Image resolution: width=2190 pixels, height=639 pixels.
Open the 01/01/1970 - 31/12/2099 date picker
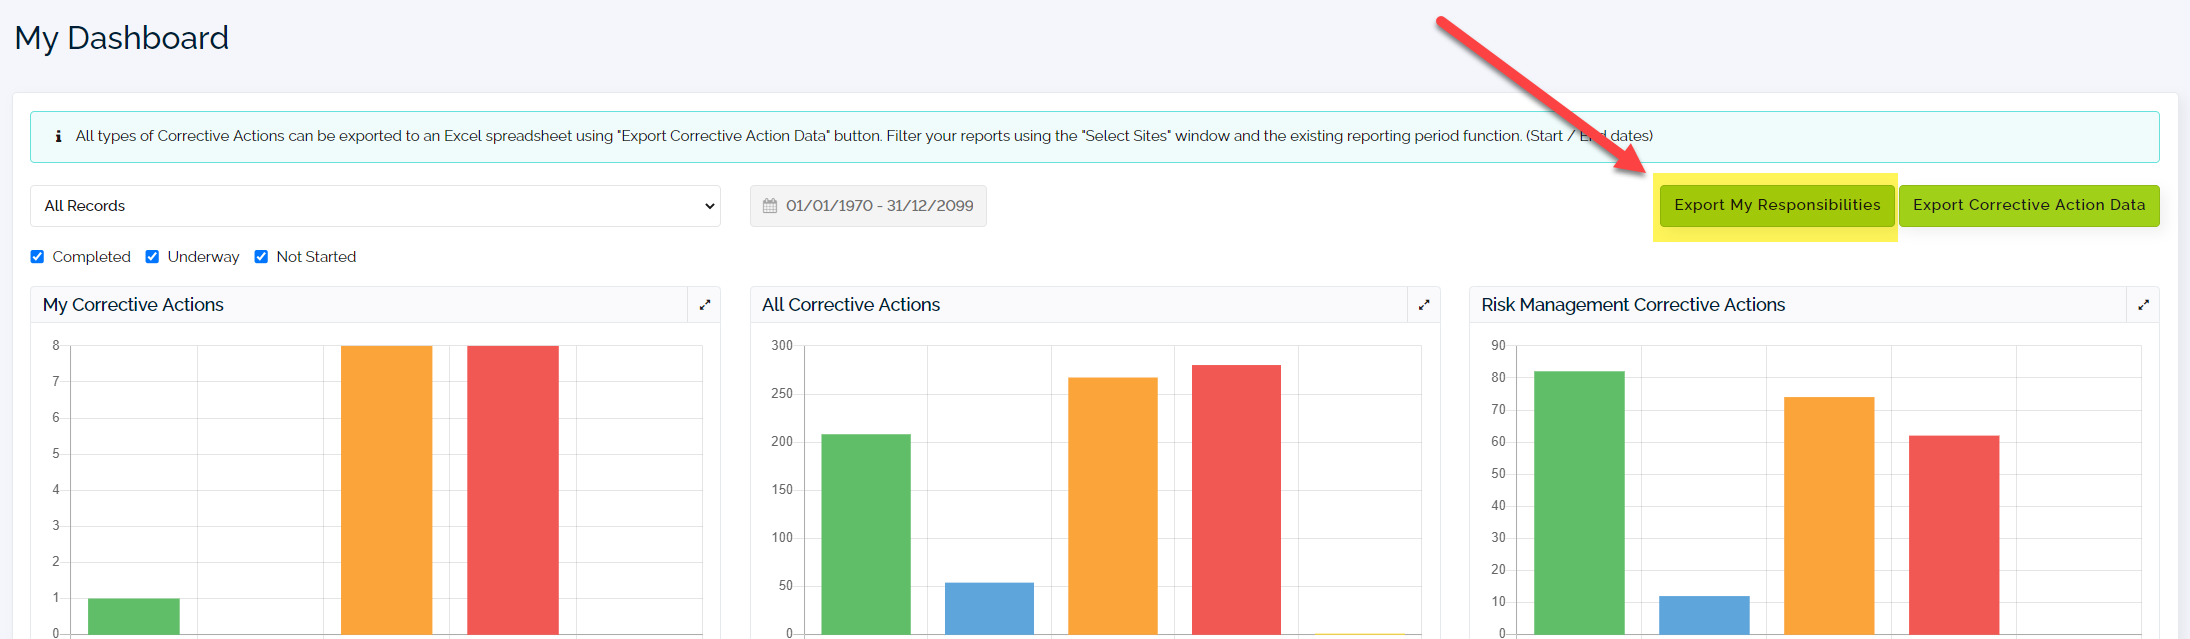868,206
